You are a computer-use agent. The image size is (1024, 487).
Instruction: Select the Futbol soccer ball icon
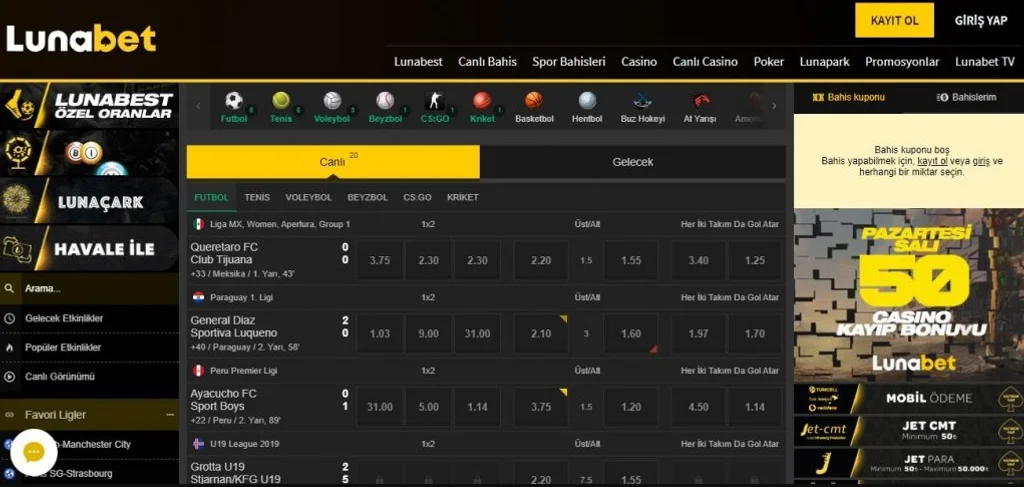coord(234,101)
